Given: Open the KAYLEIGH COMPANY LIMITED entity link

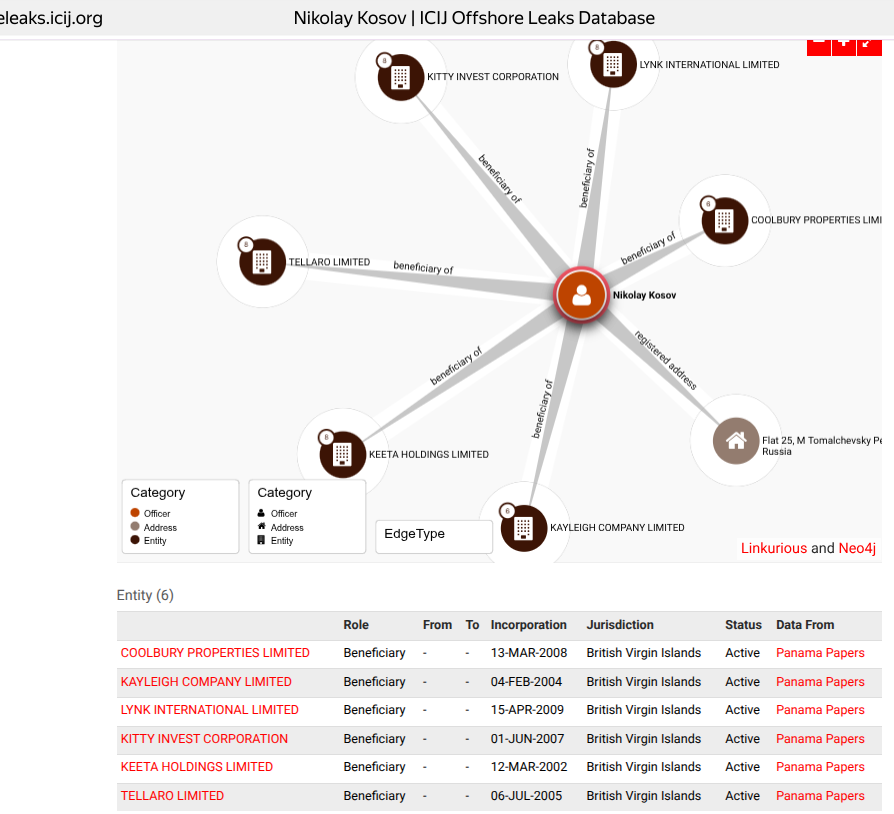Looking at the screenshot, I should point(206,682).
